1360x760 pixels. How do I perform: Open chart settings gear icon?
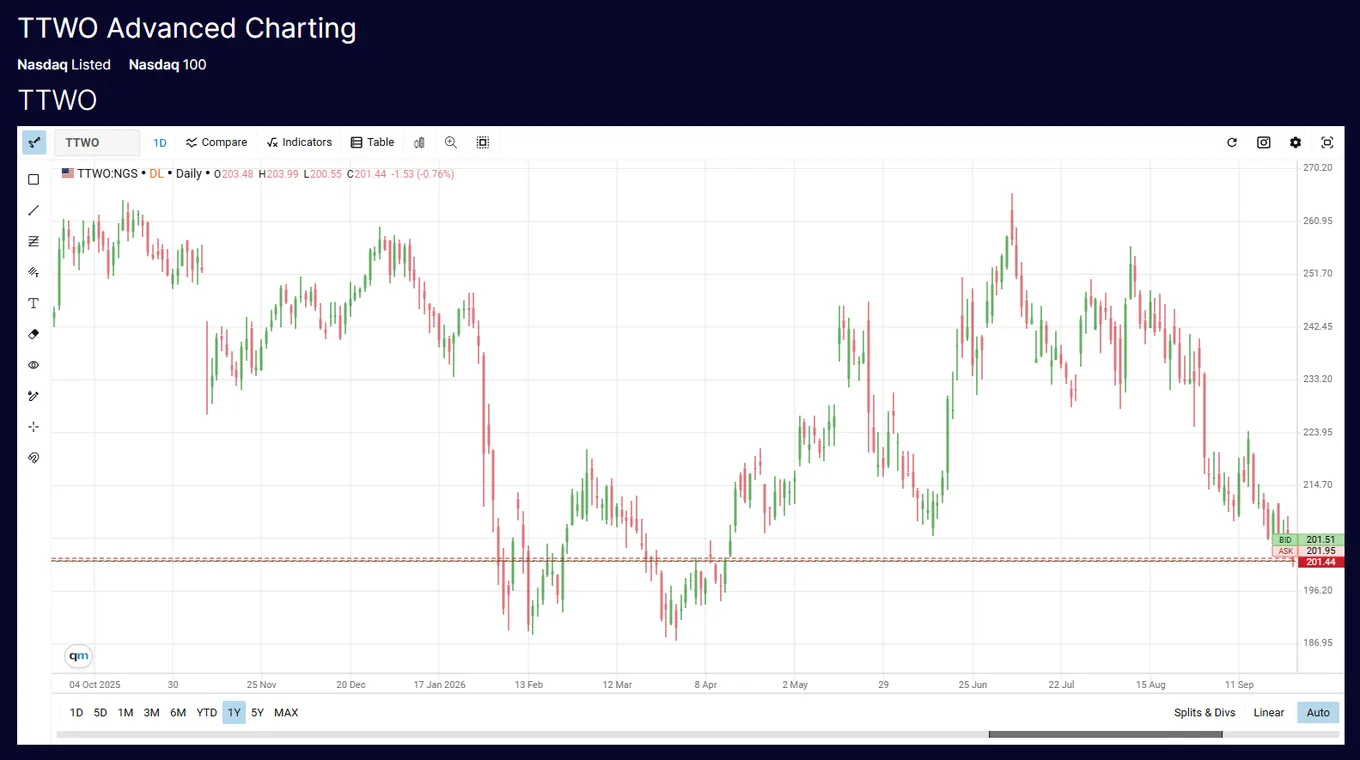click(1296, 142)
